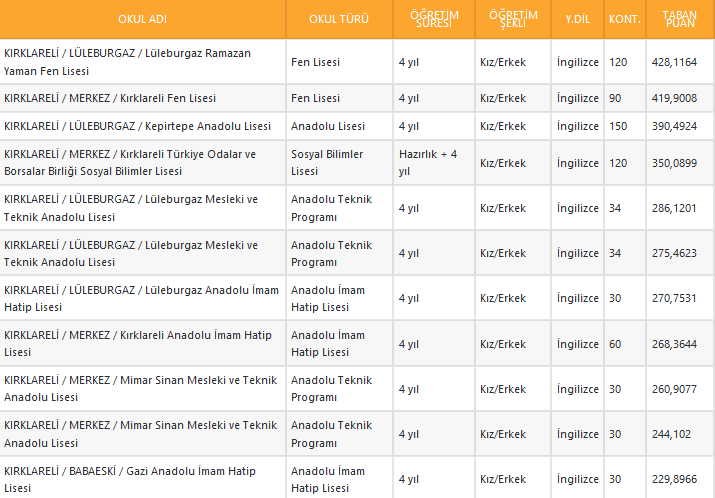Viewport: 715px width, 498px height.
Task: Click the KONT. column header
Action: pyautogui.click(x=625, y=20)
